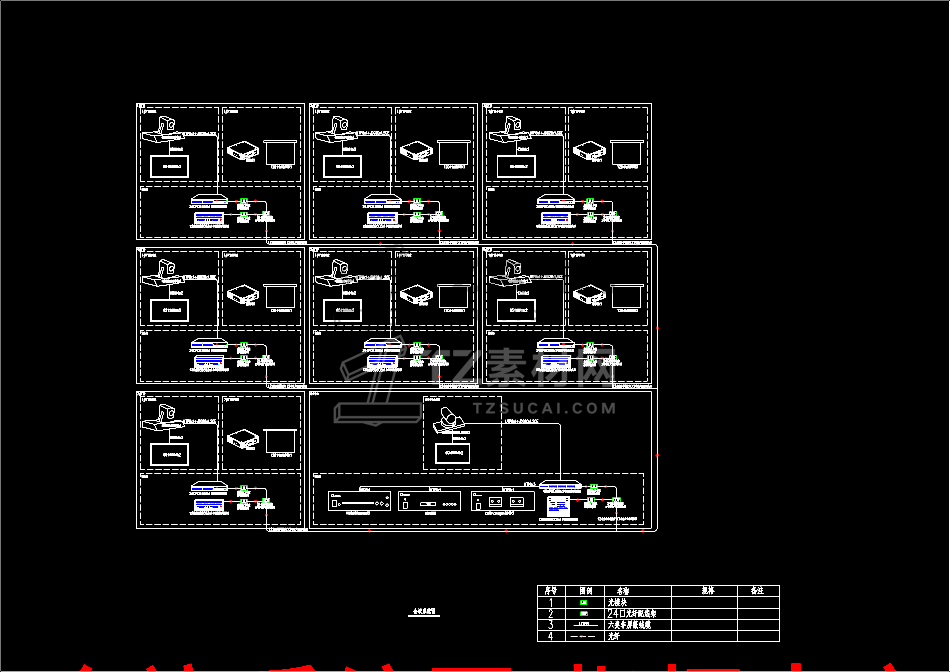This screenshot has height=672, width=950.
Task: Select the network switch in the top-left room block
Action: pyautogui.click(x=209, y=199)
